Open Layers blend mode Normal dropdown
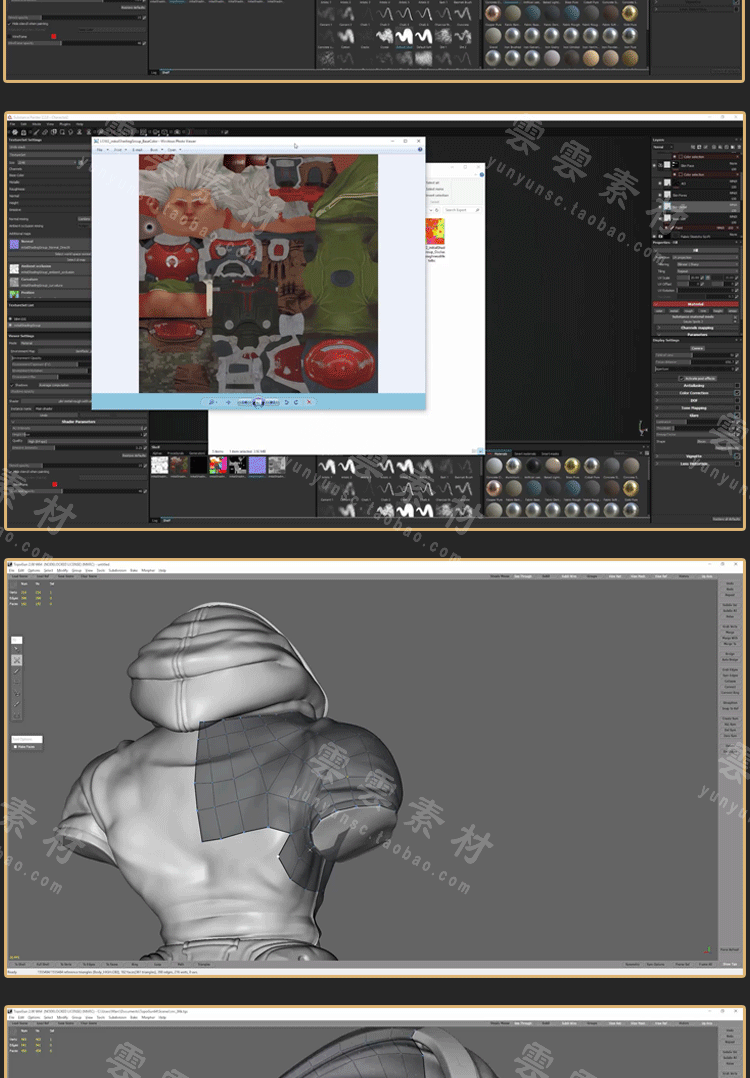The width and height of the screenshot is (750, 1078). click(x=663, y=147)
